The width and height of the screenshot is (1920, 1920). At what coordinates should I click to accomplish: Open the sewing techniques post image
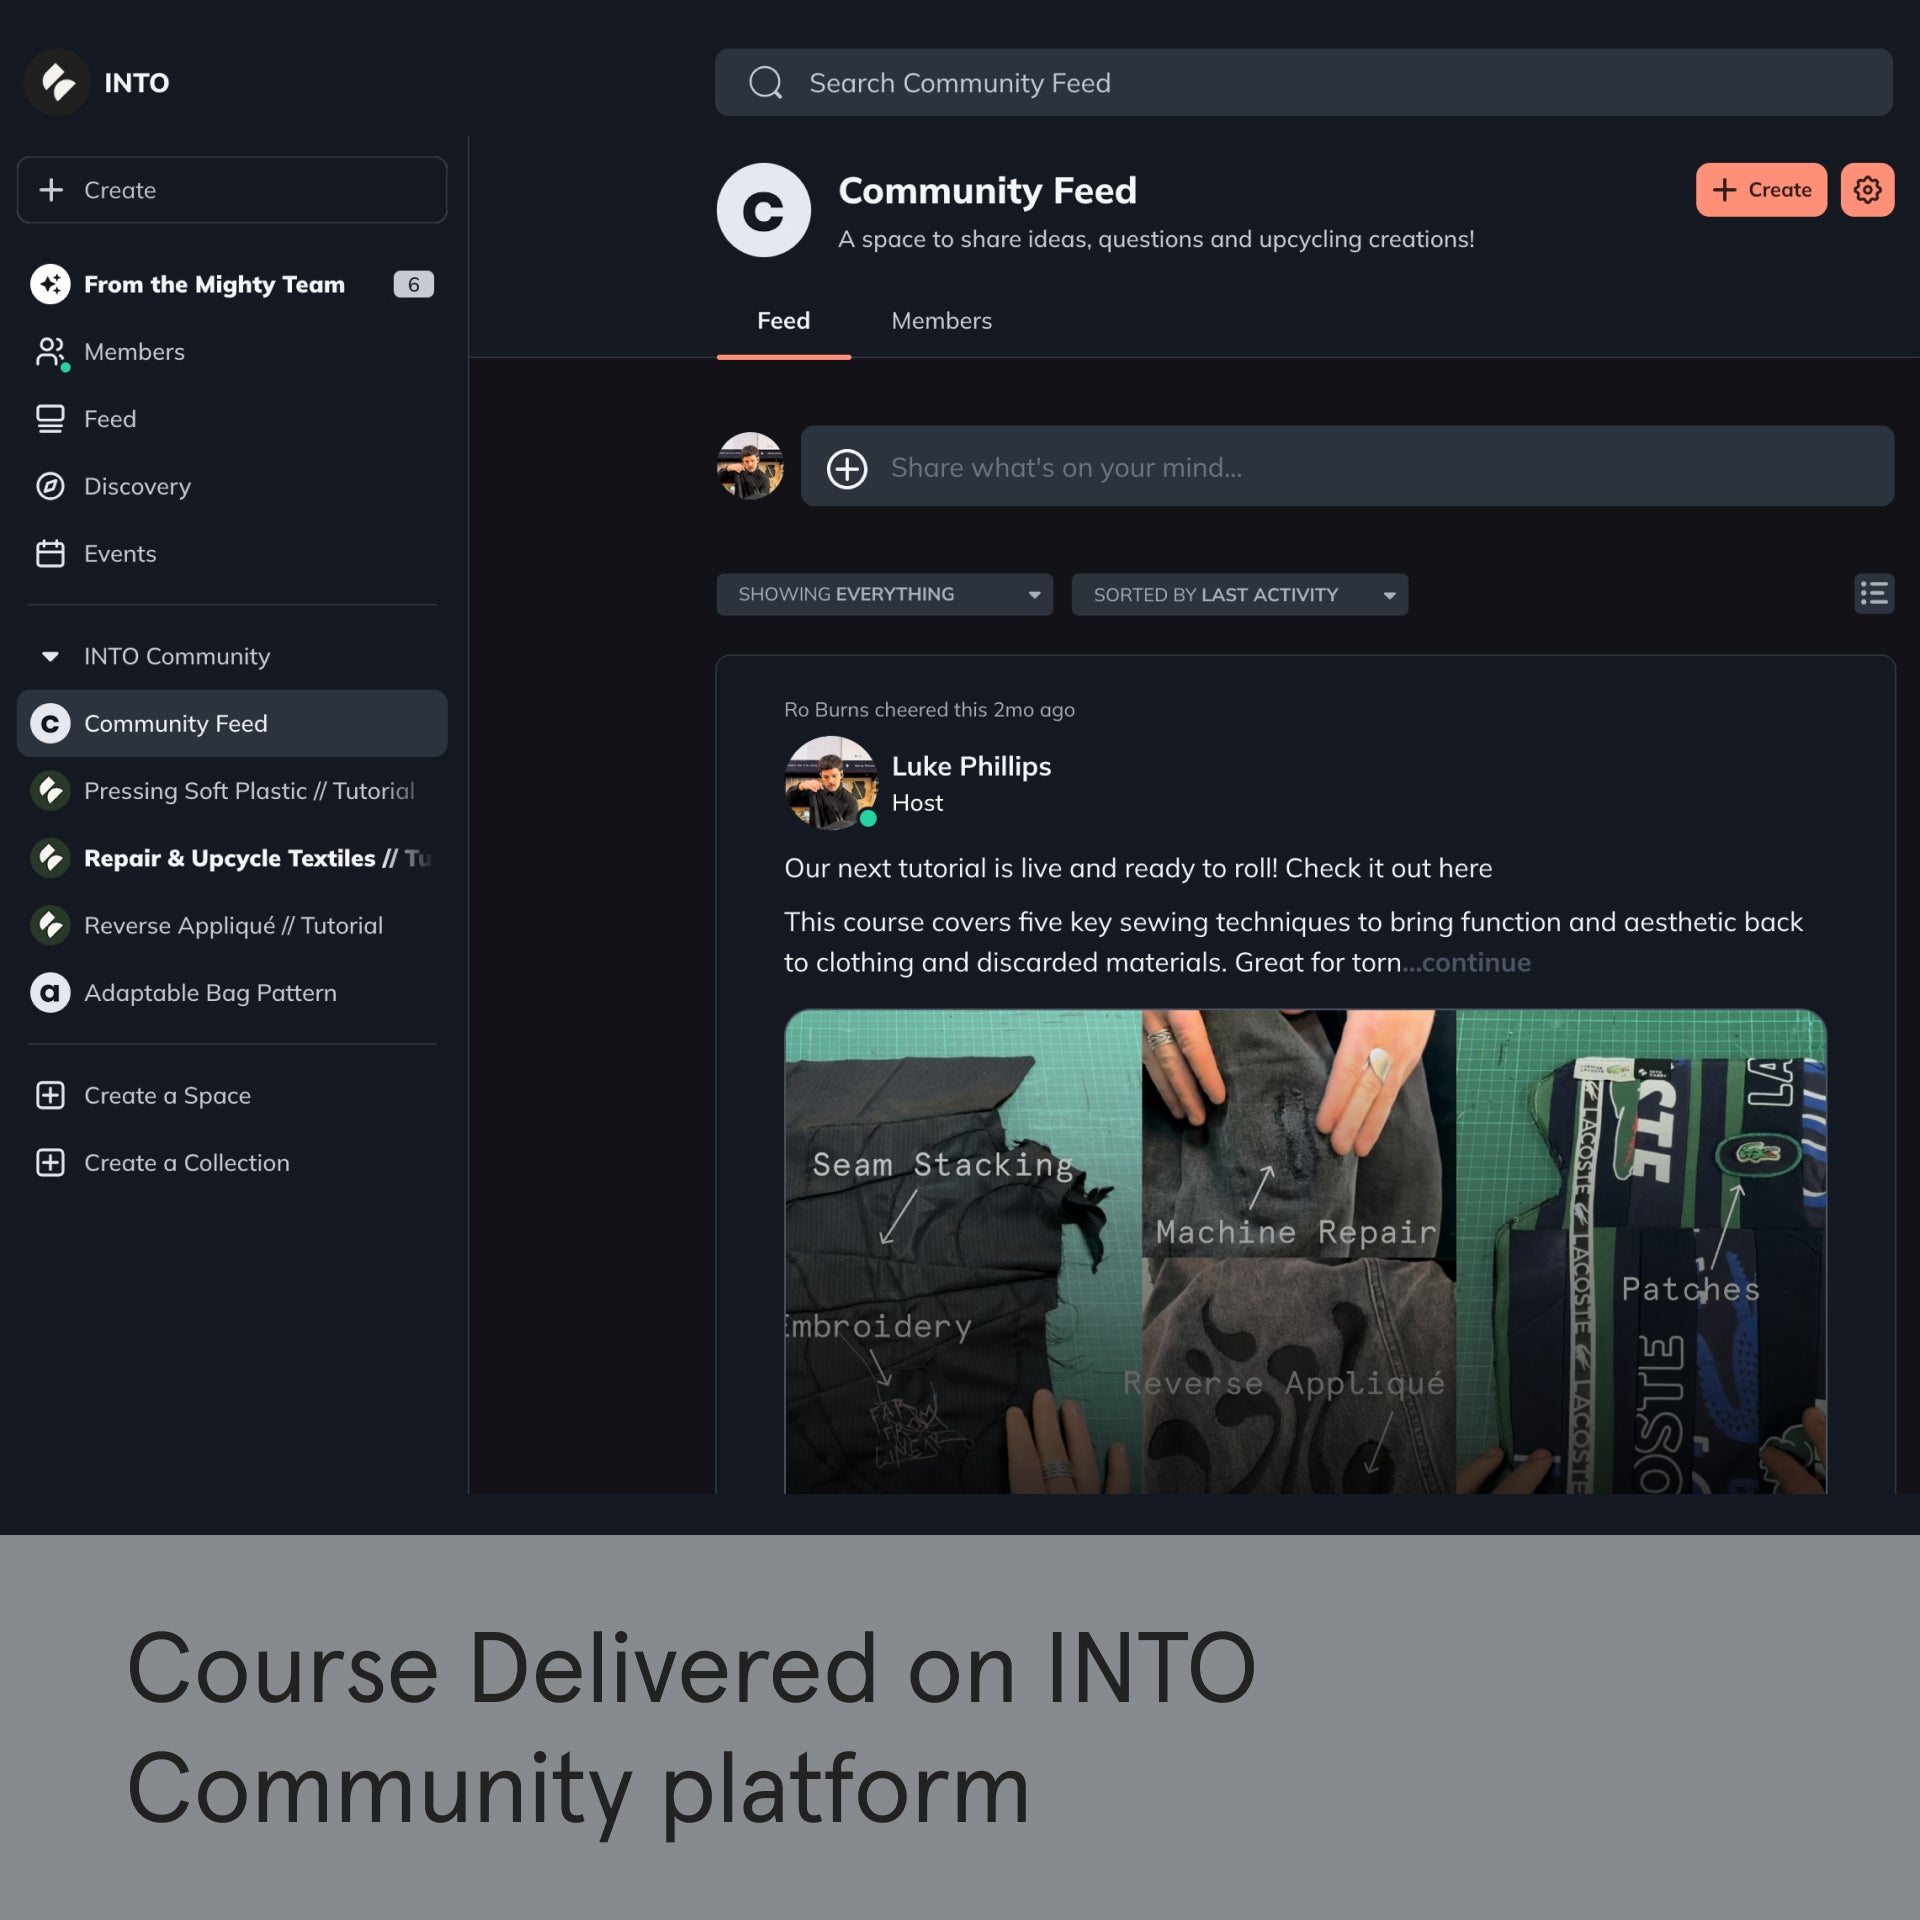(x=1304, y=1250)
